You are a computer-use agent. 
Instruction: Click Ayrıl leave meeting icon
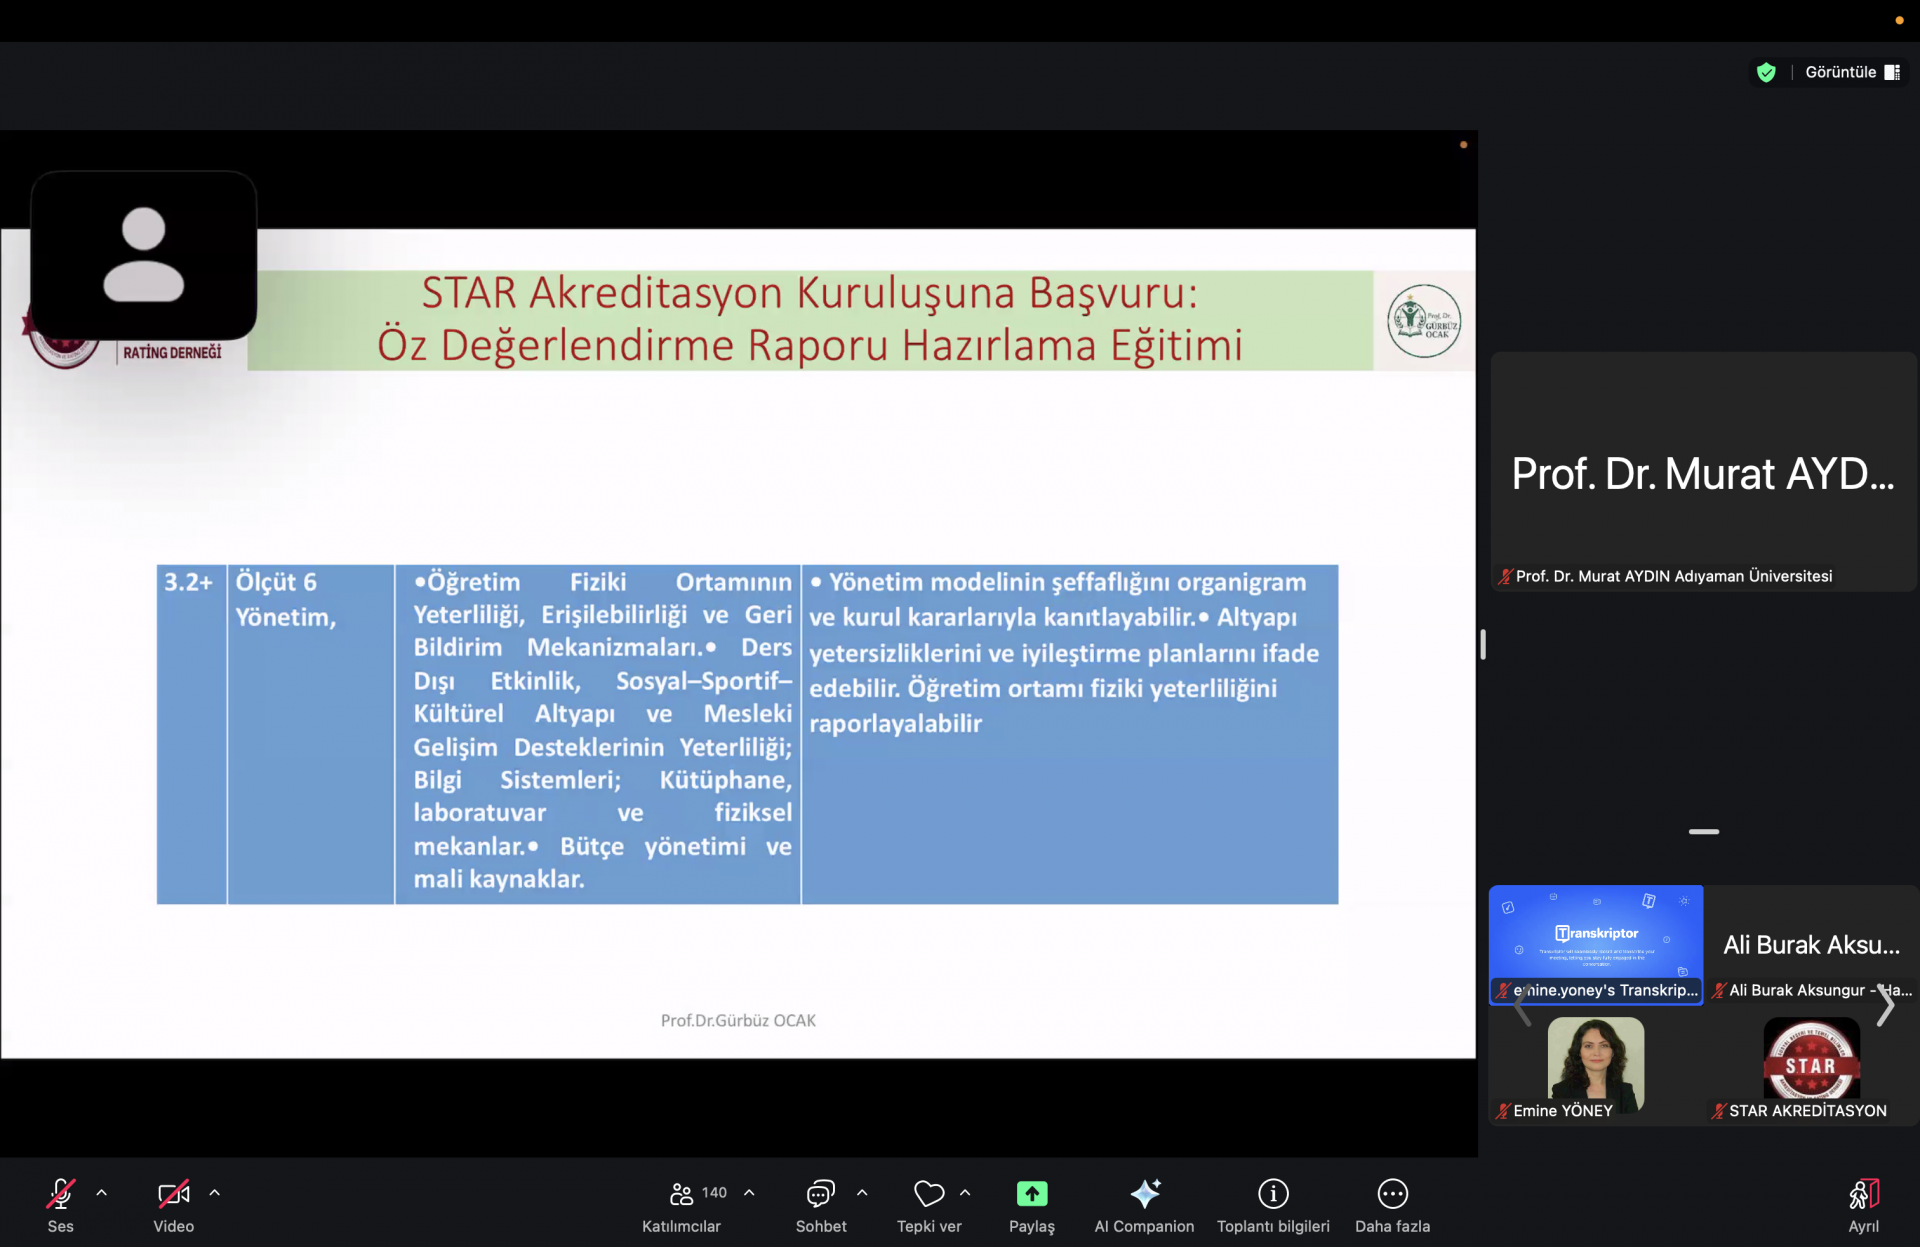coord(1863,1194)
